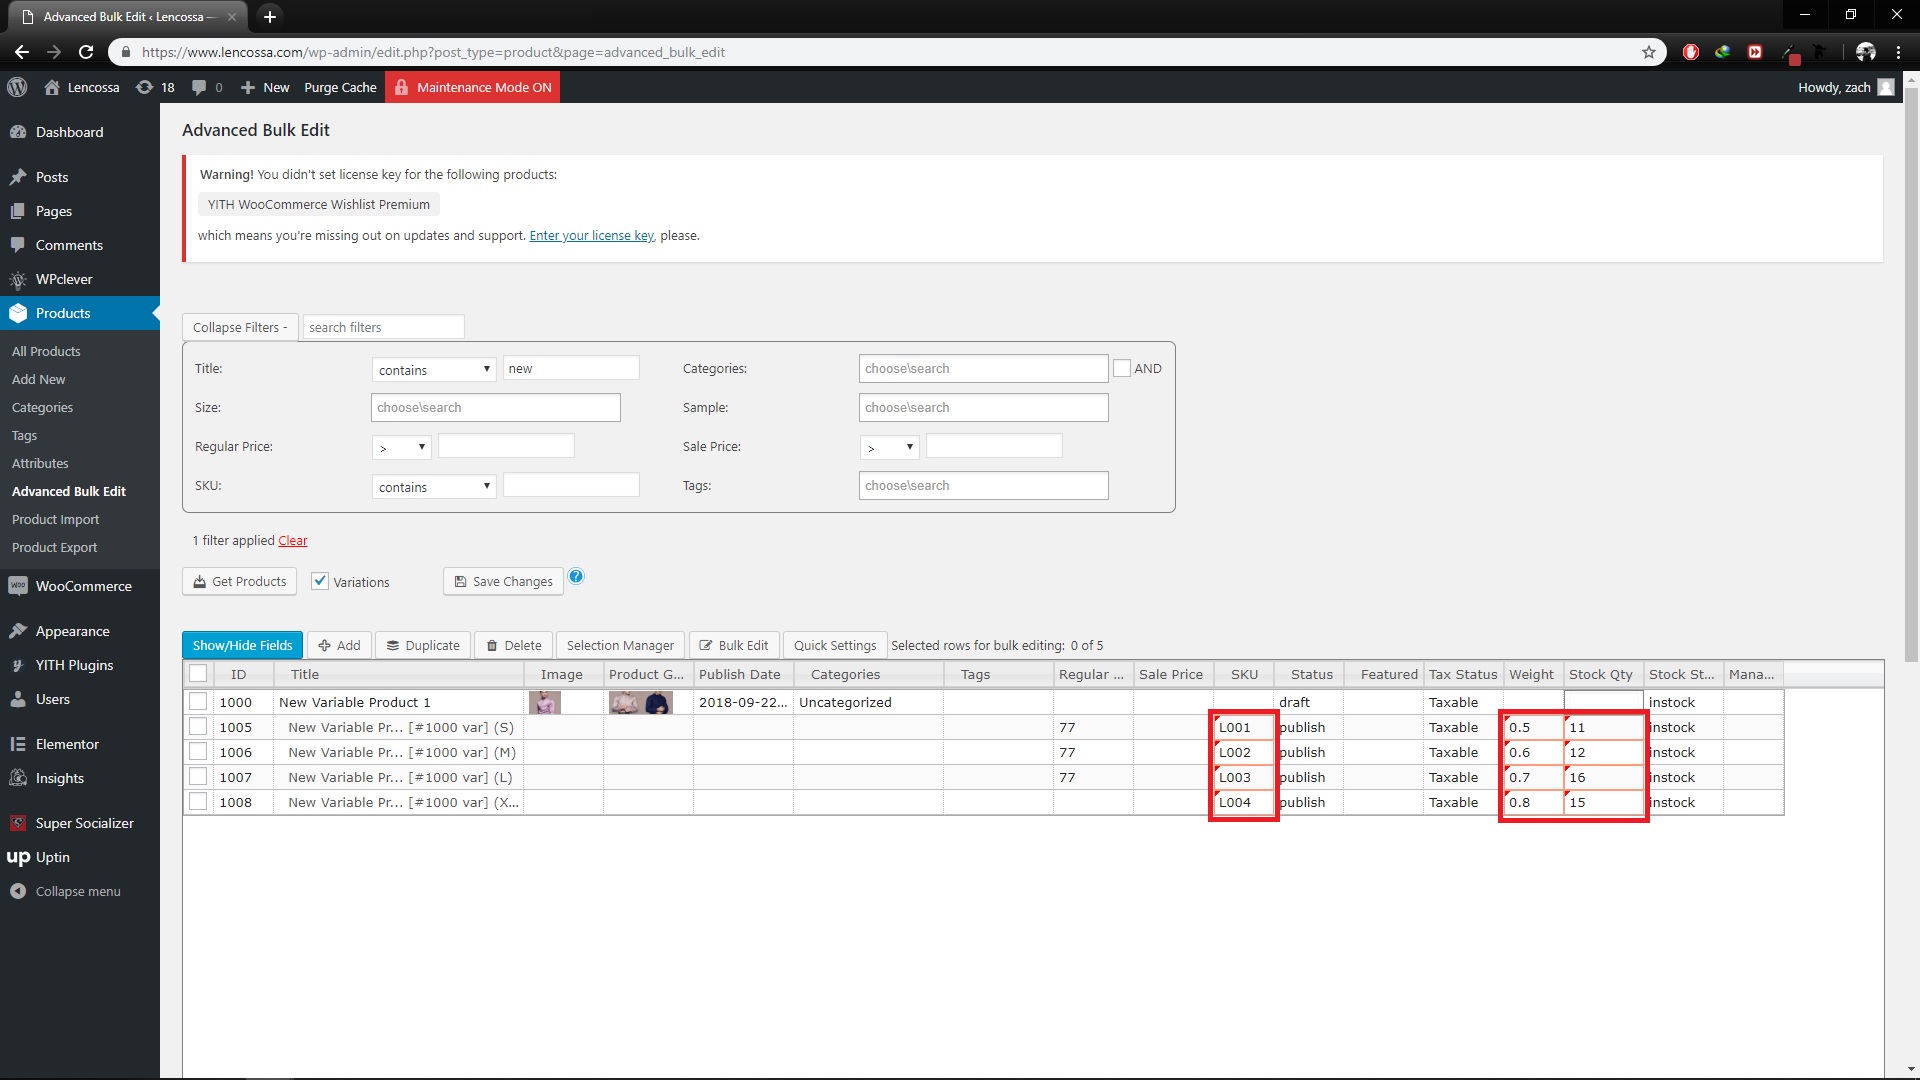Toggle the Categories AND checkbox
Image resolution: width=1920 pixels, height=1080 pixels.
1122,368
